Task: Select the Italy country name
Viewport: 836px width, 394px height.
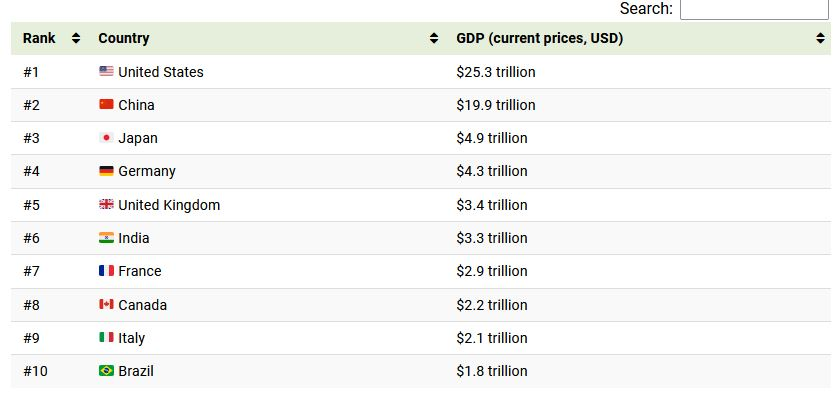Action: [132, 338]
